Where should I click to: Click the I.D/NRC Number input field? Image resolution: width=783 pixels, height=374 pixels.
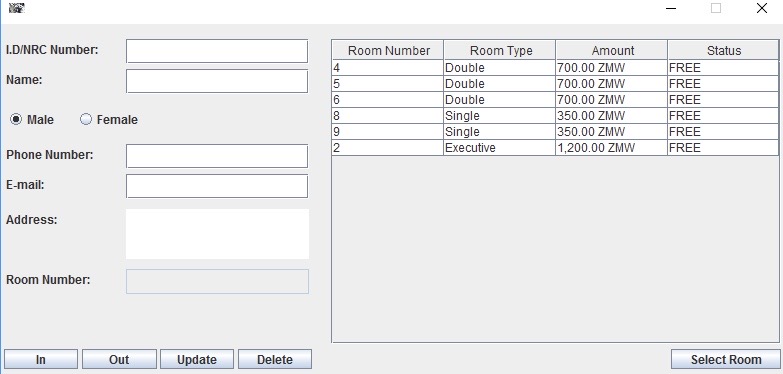[x=217, y=51]
